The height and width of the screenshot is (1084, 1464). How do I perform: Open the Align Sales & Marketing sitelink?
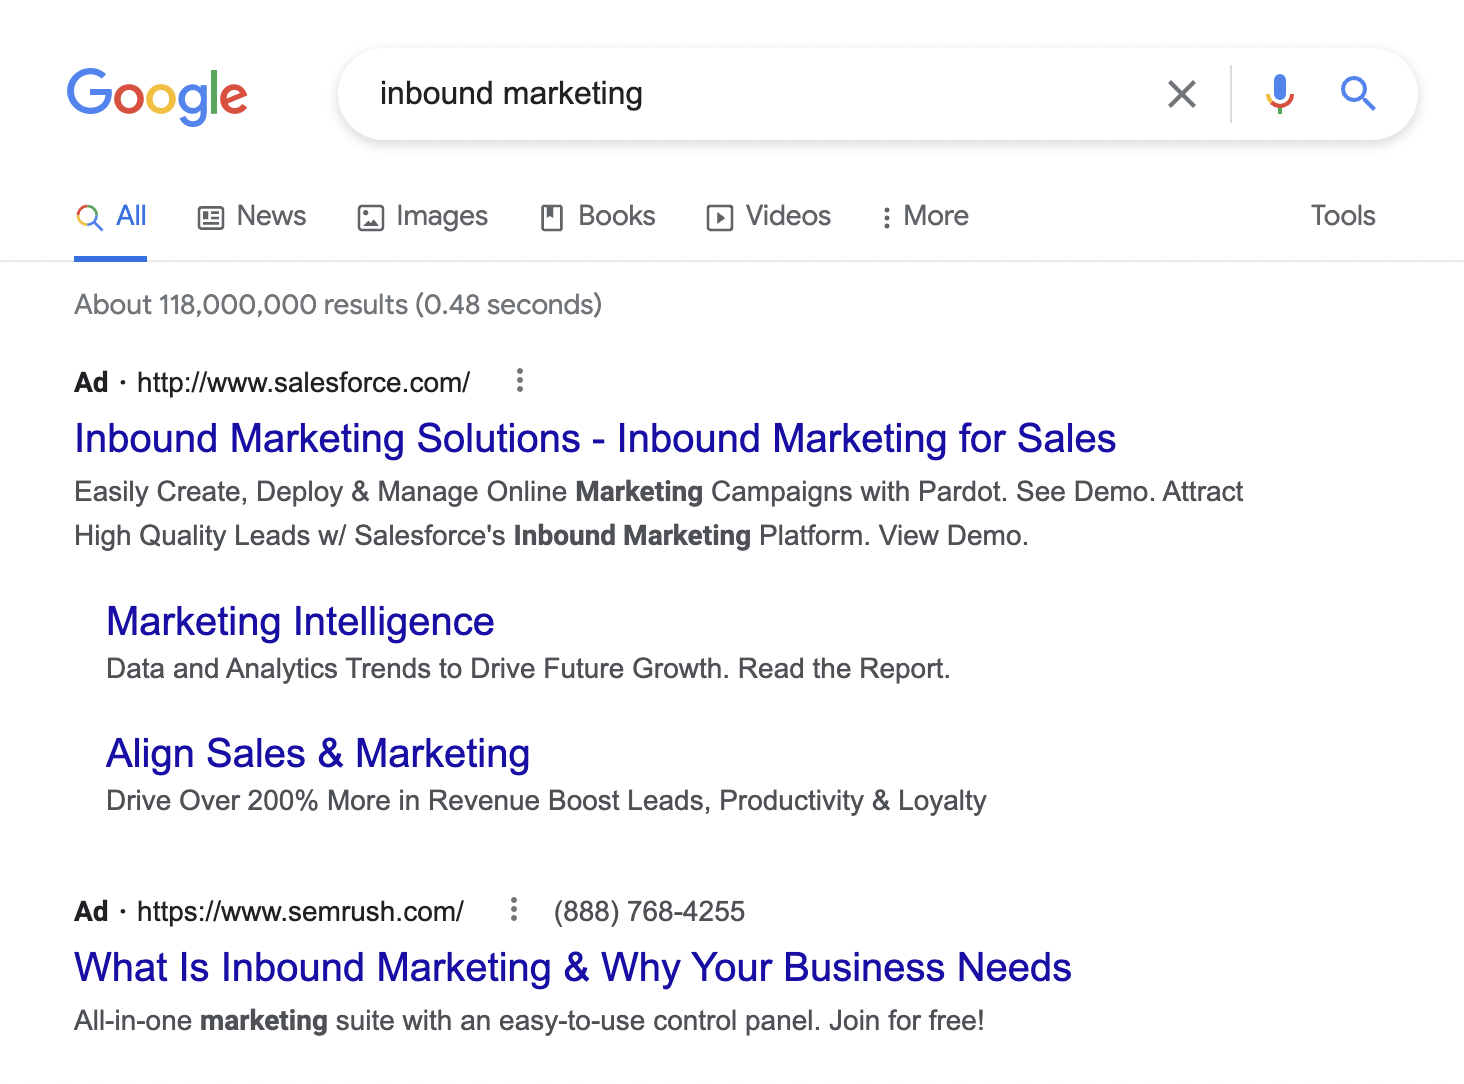318,754
